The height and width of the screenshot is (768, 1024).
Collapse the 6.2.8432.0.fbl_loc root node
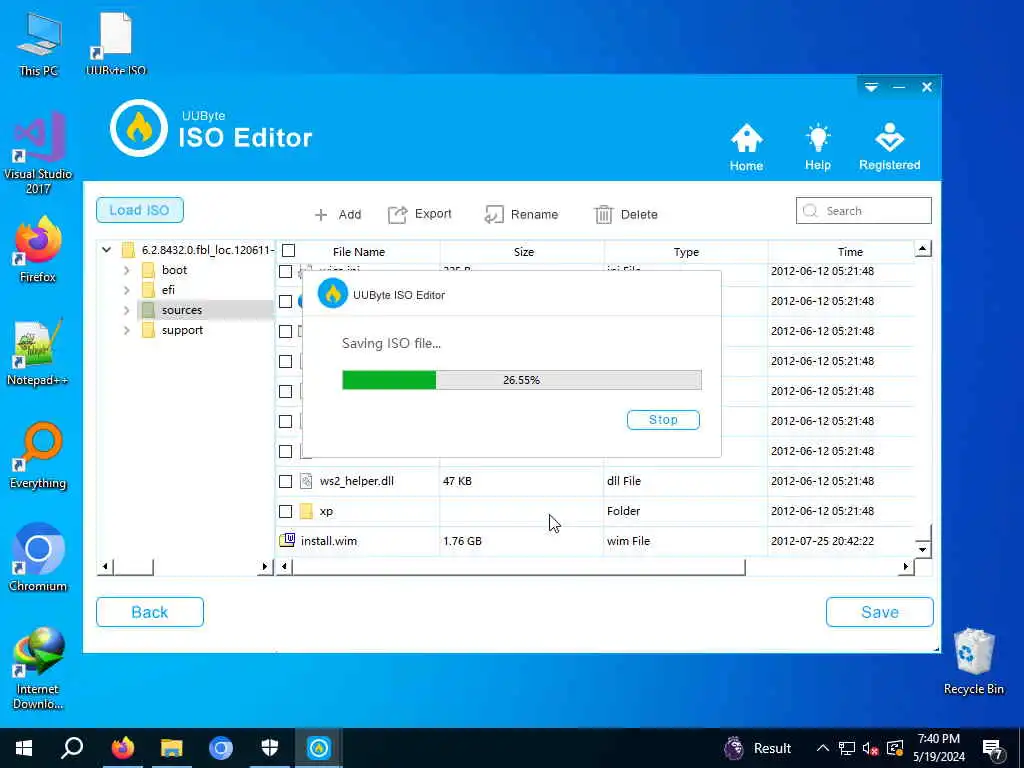click(x=106, y=249)
